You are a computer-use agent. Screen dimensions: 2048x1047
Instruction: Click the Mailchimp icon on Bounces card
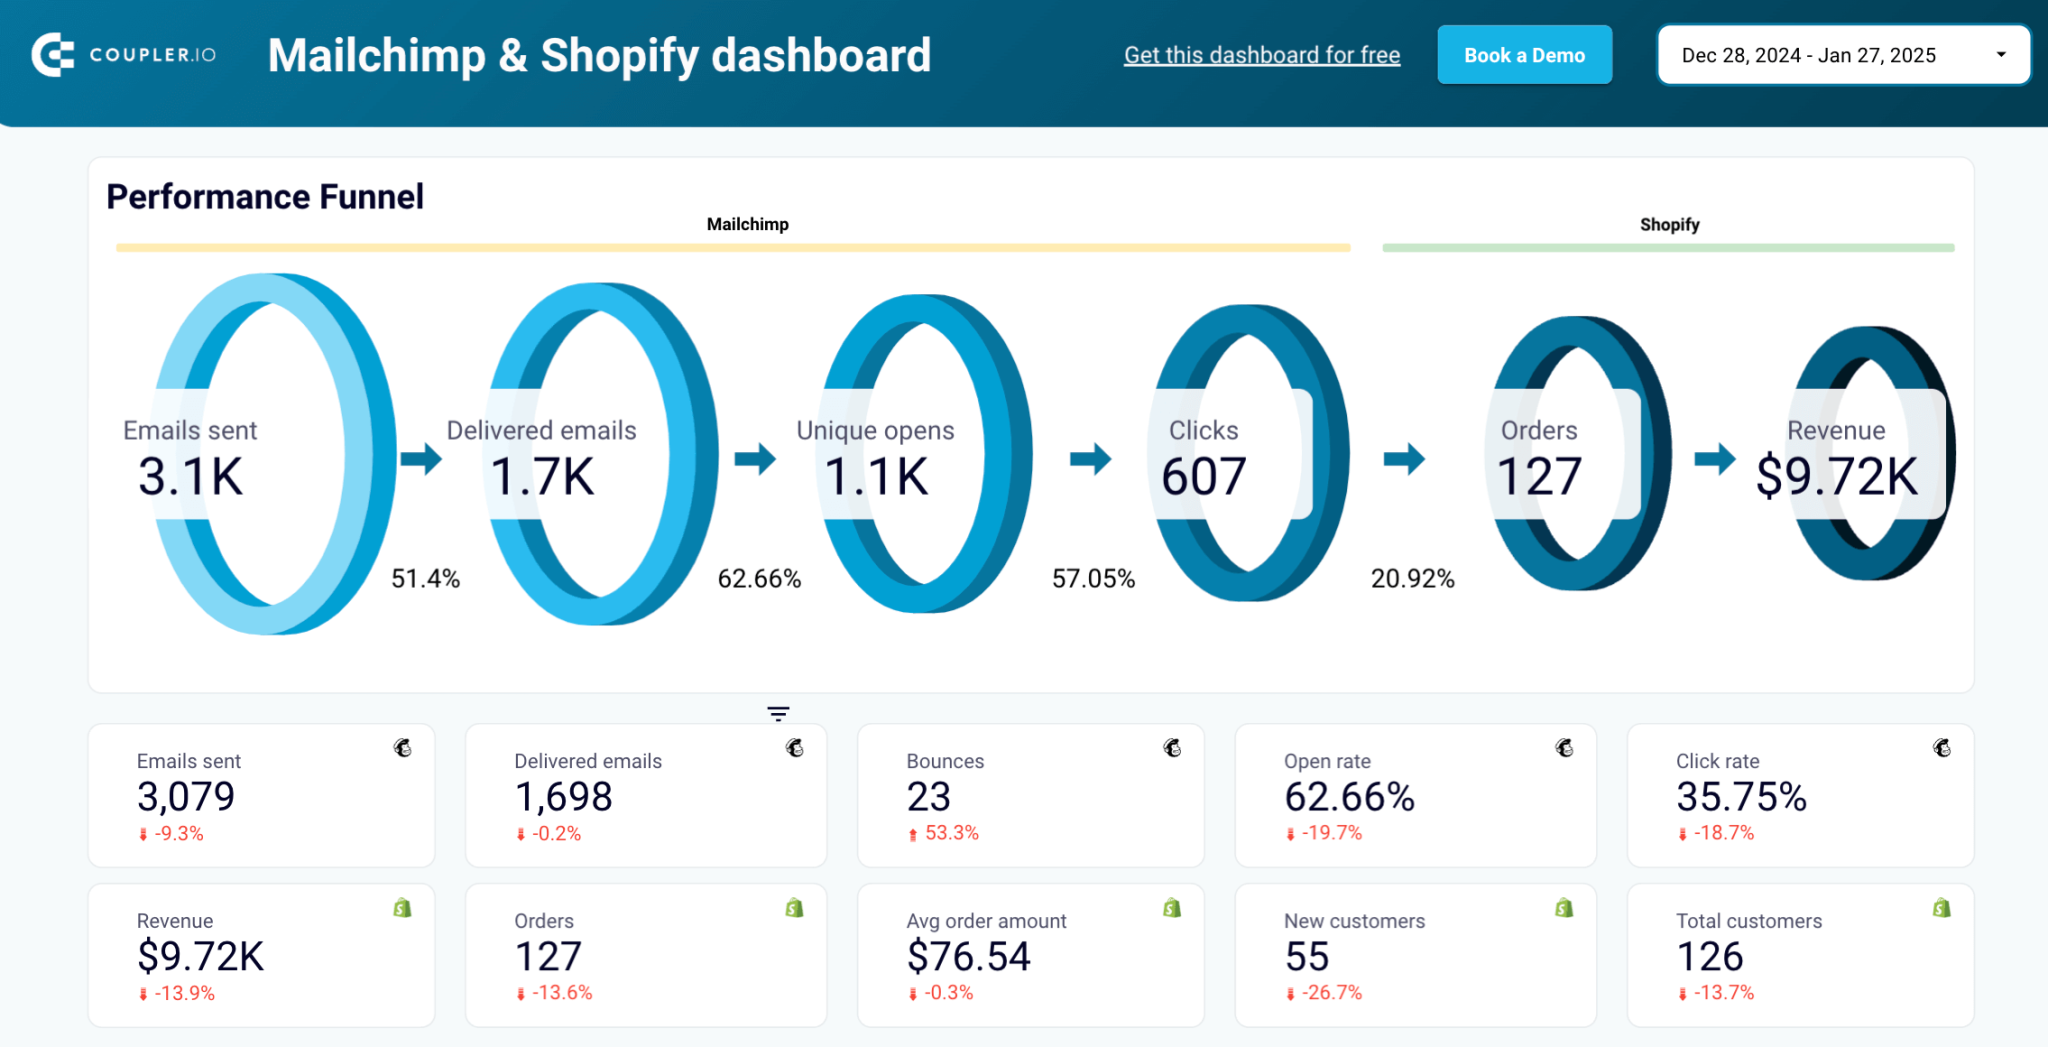click(1171, 747)
